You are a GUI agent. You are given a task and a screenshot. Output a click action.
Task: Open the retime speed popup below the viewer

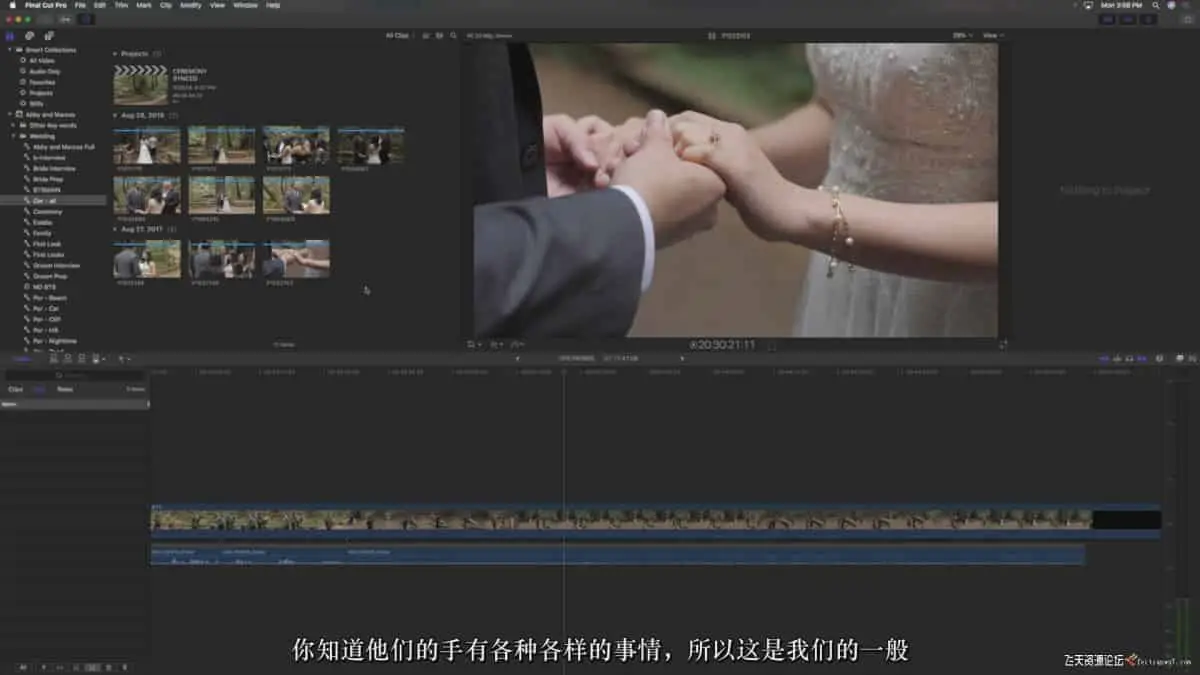tap(518, 345)
